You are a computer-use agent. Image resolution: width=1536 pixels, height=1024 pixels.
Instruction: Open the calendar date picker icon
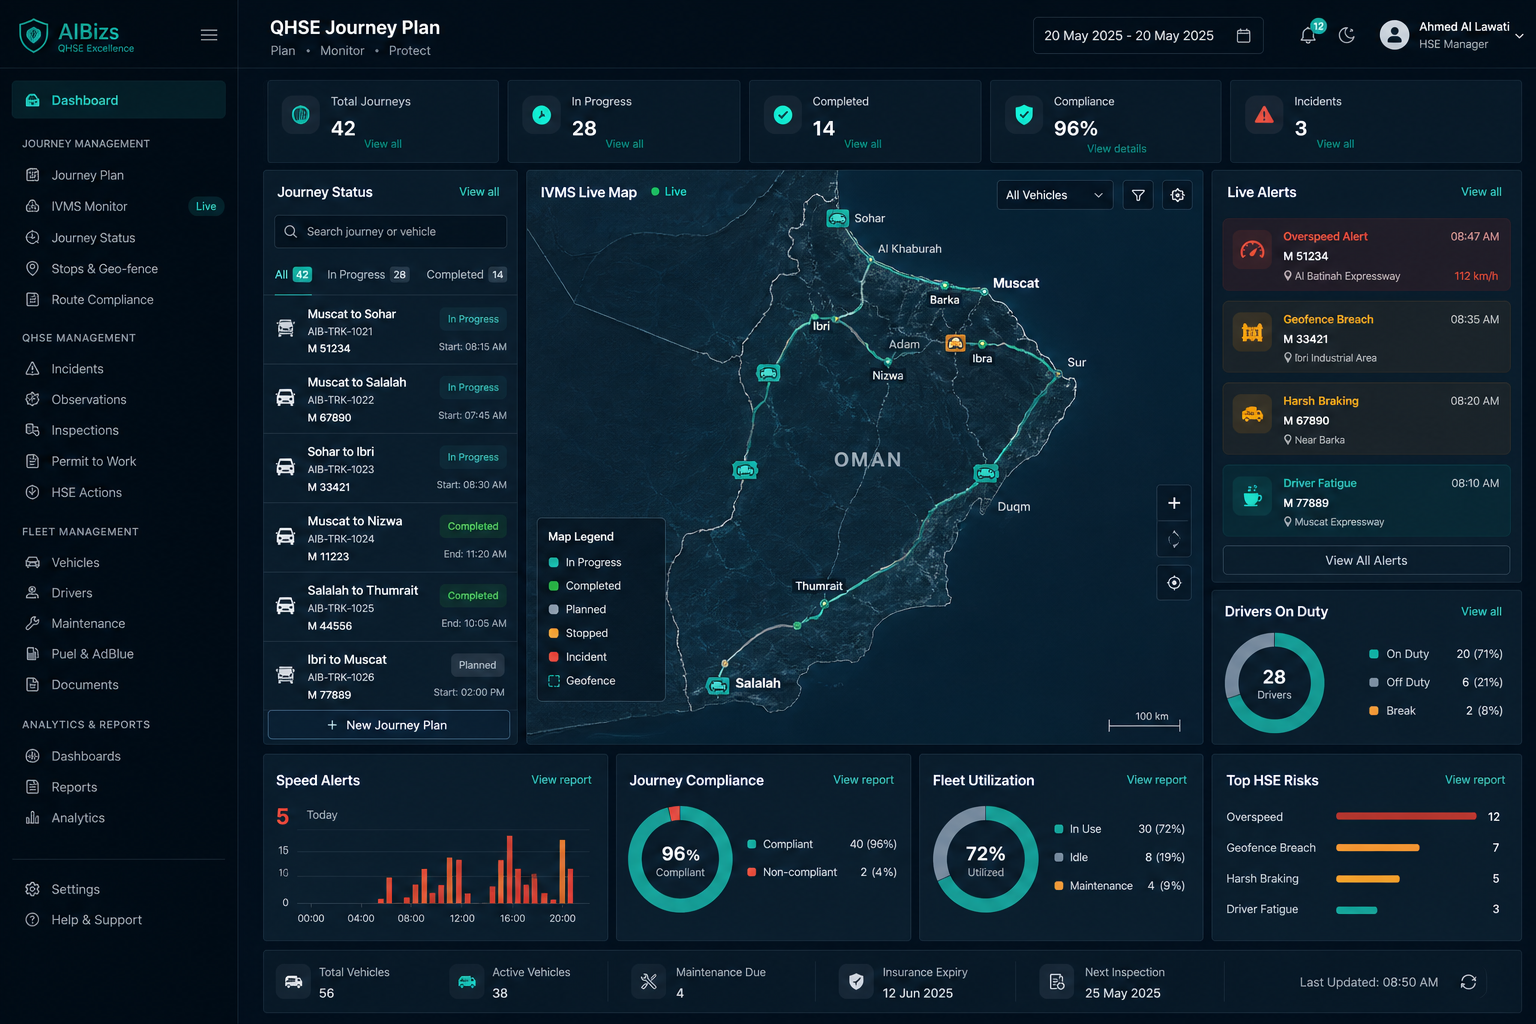(x=1243, y=35)
